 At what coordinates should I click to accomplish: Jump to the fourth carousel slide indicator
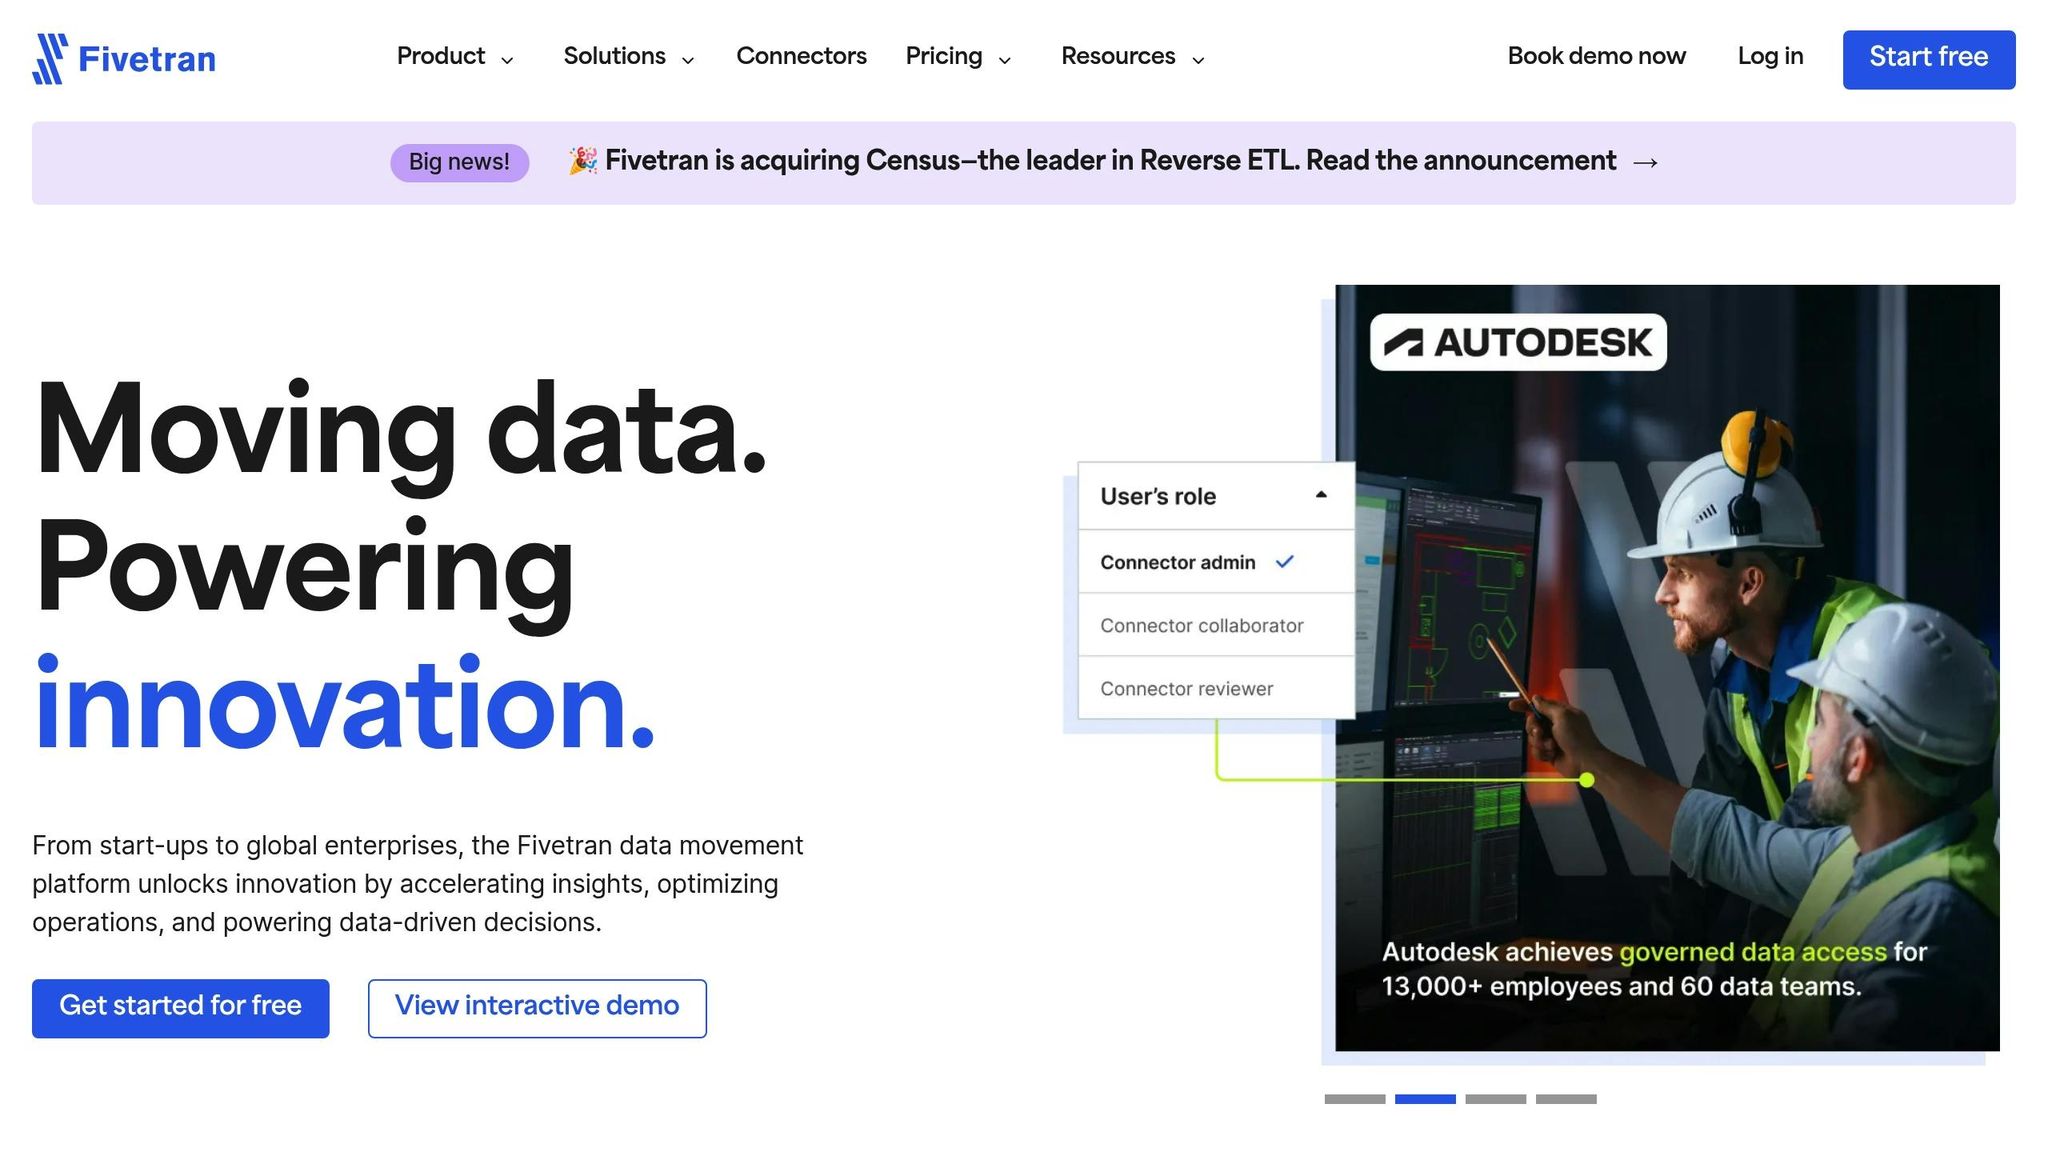coord(1566,1099)
